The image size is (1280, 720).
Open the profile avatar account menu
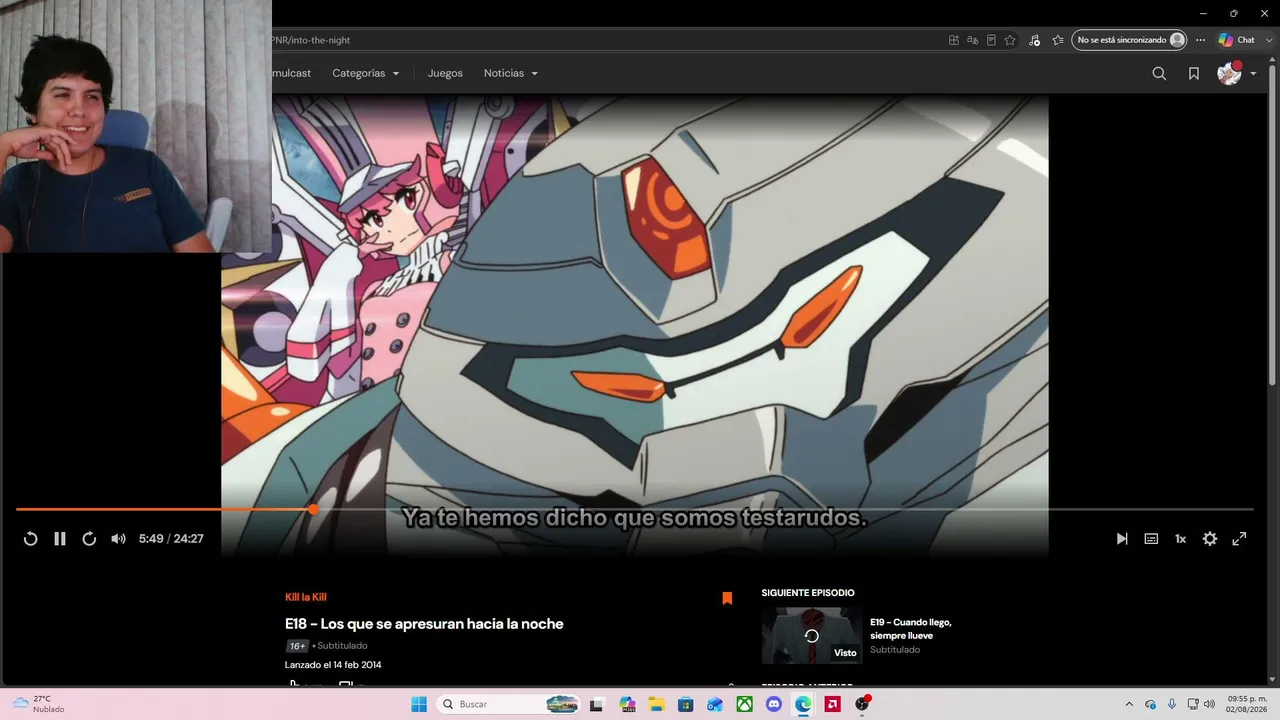pos(1236,73)
